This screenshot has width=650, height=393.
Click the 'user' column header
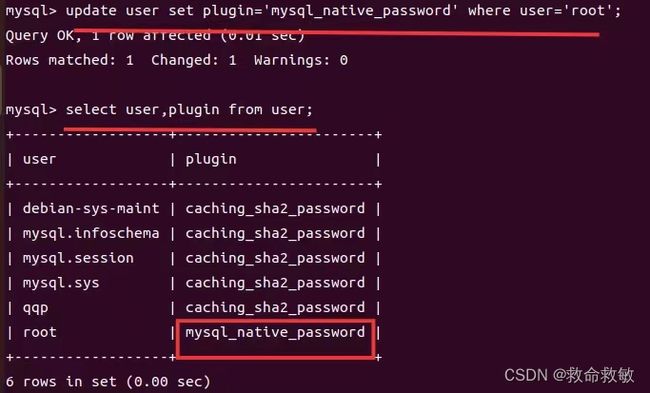(x=39, y=159)
